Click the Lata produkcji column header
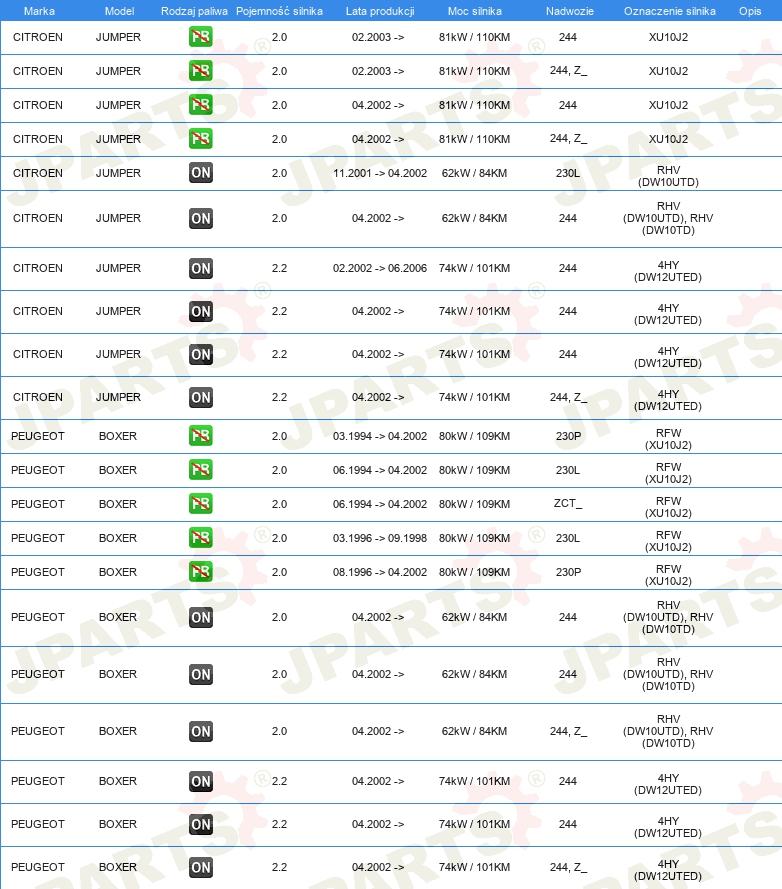The image size is (782, 889). tap(380, 11)
